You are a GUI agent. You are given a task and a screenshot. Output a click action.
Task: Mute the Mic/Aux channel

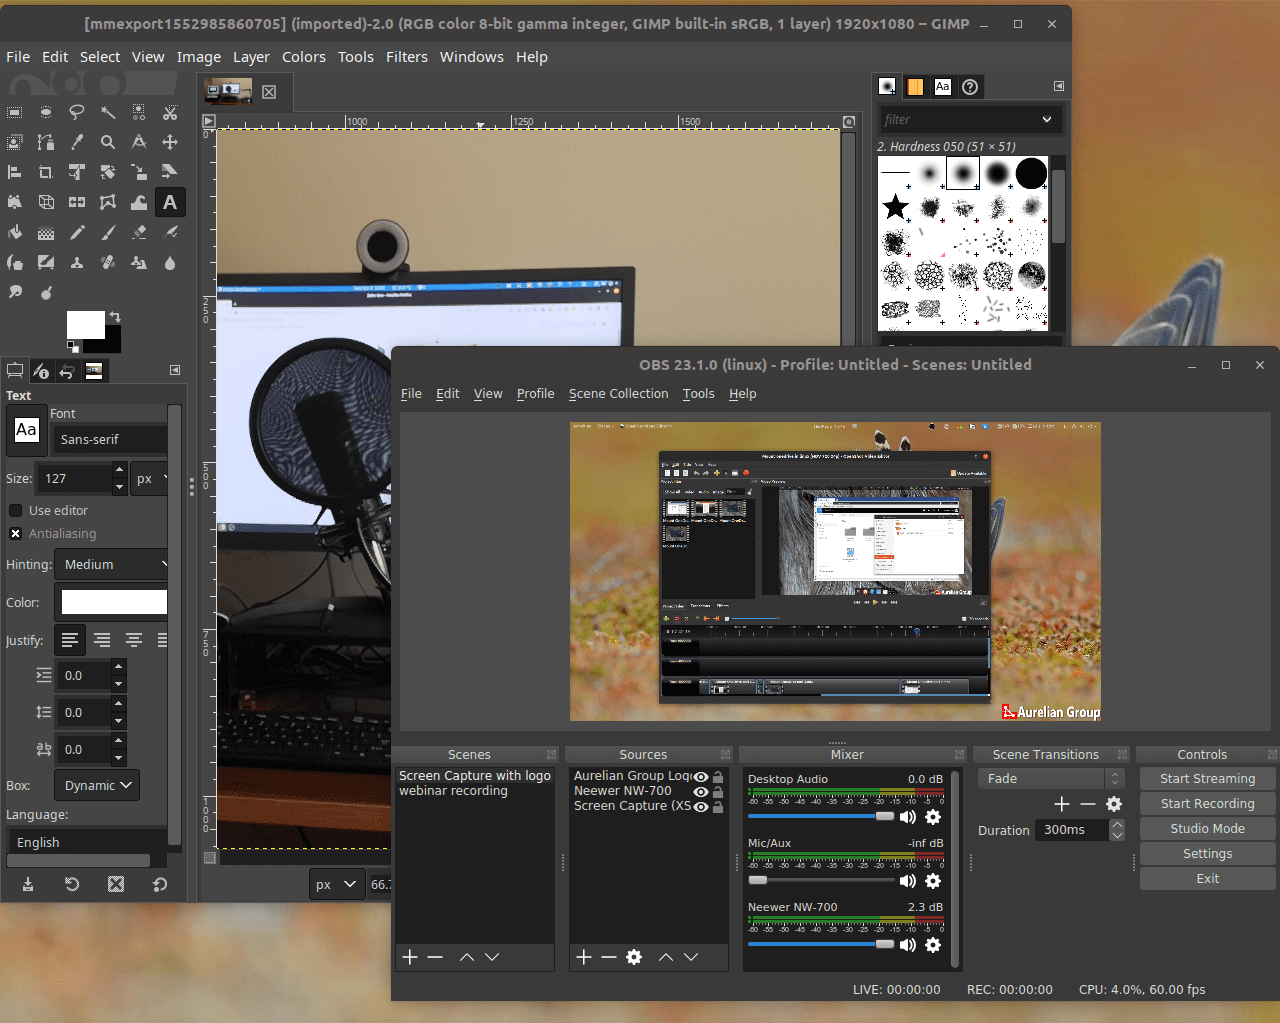(908, 881)
